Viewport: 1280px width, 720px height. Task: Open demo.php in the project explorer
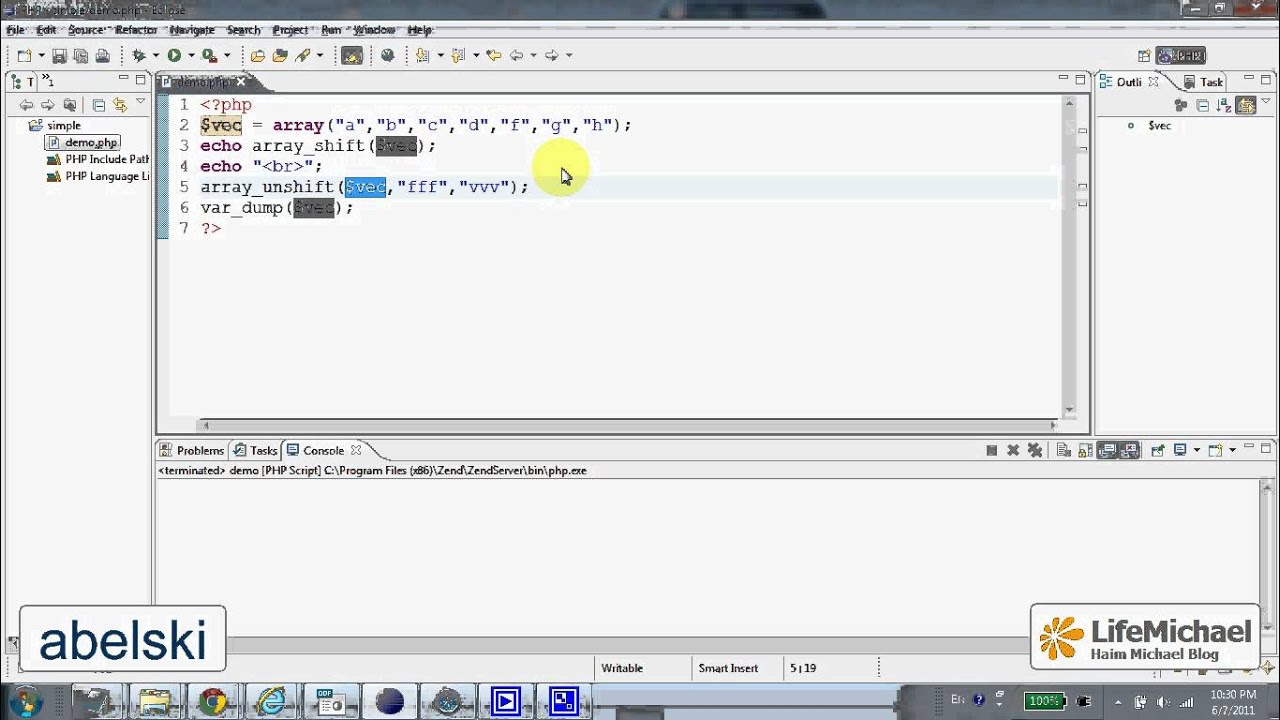pyautogui.click(x=91, y=142)
